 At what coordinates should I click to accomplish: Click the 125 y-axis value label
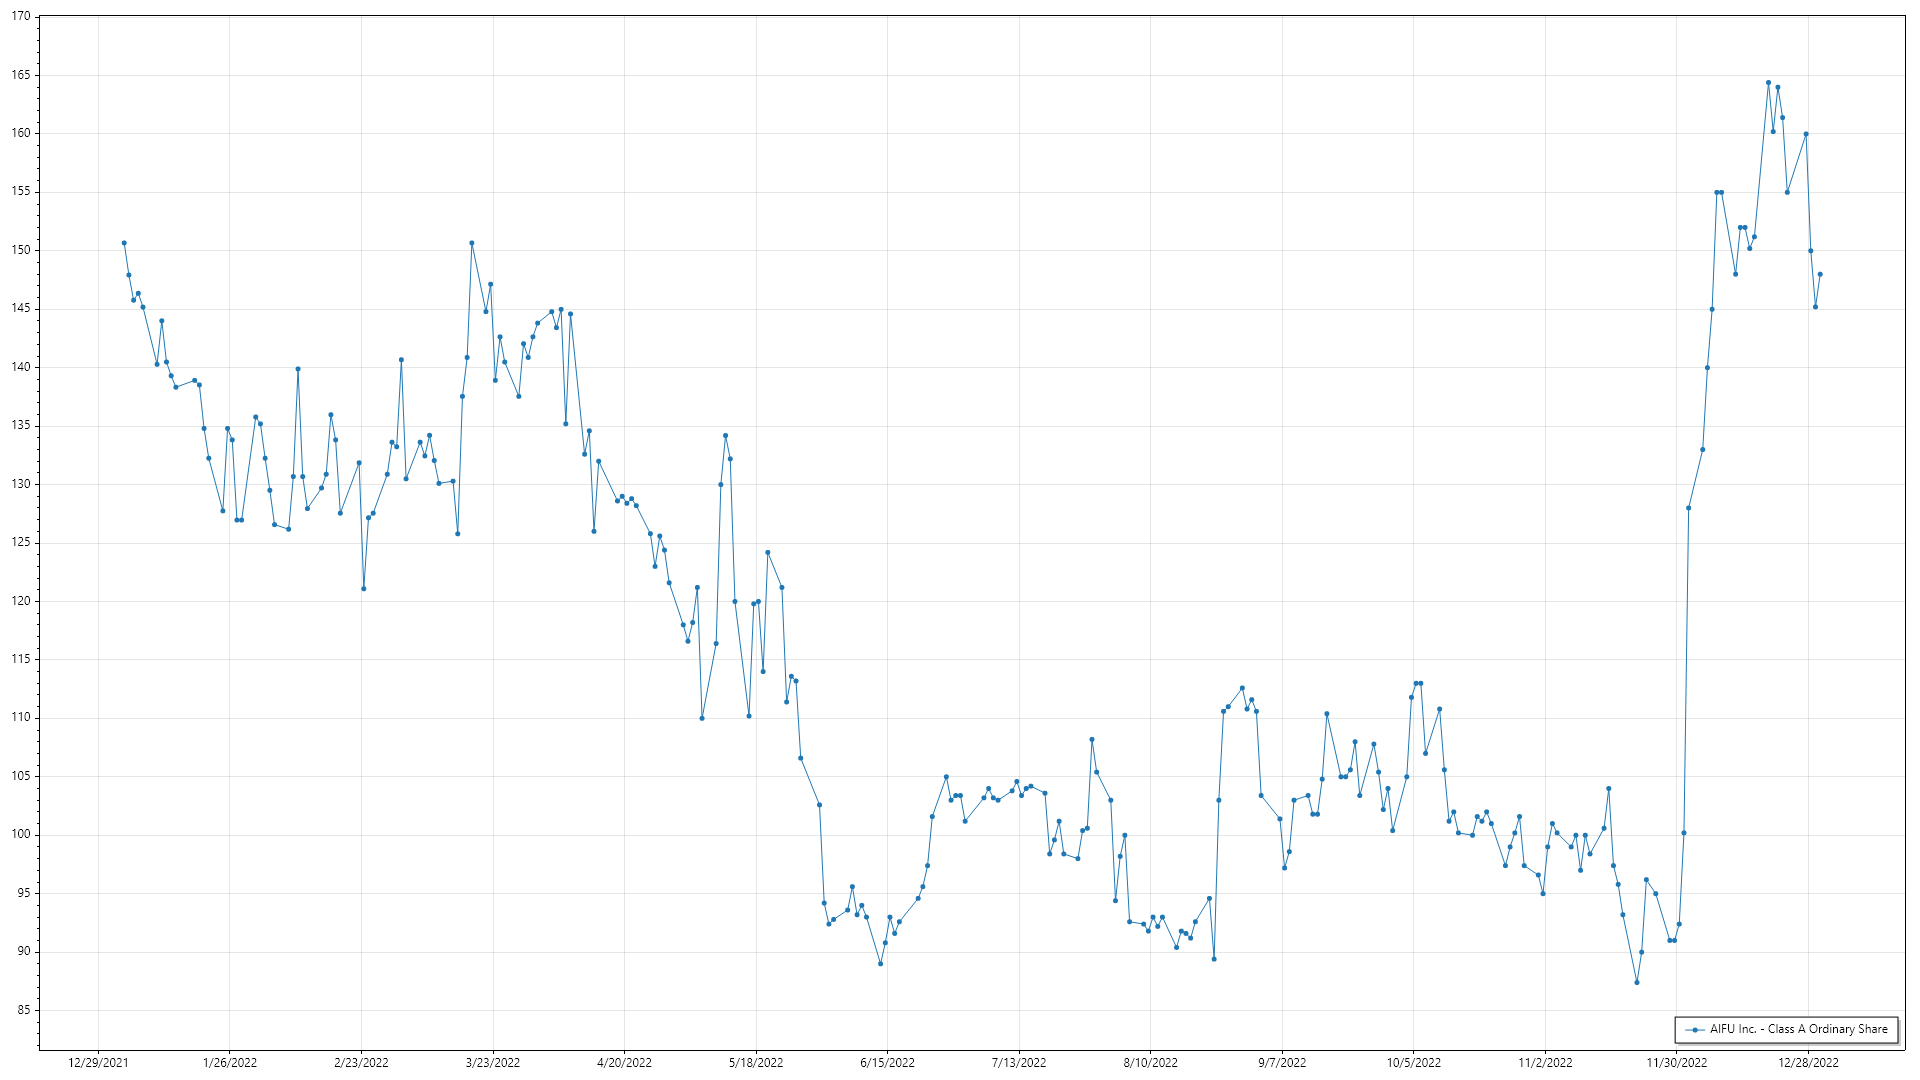(21, 543)
